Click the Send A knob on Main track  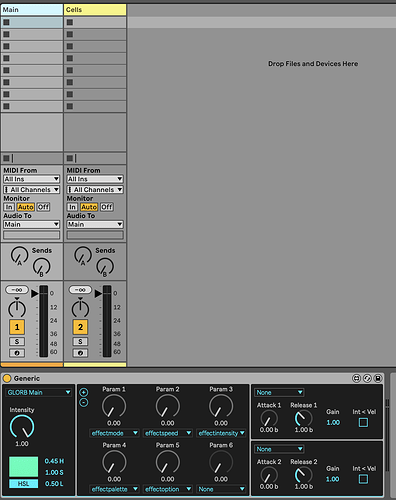pos(19,256)
